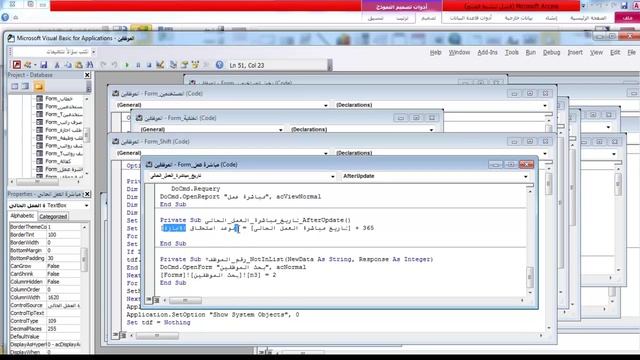The height and width of the screenshot is (360, 640).
Task: Click the View Object icon in Project panel
Action: coord(25,86)
